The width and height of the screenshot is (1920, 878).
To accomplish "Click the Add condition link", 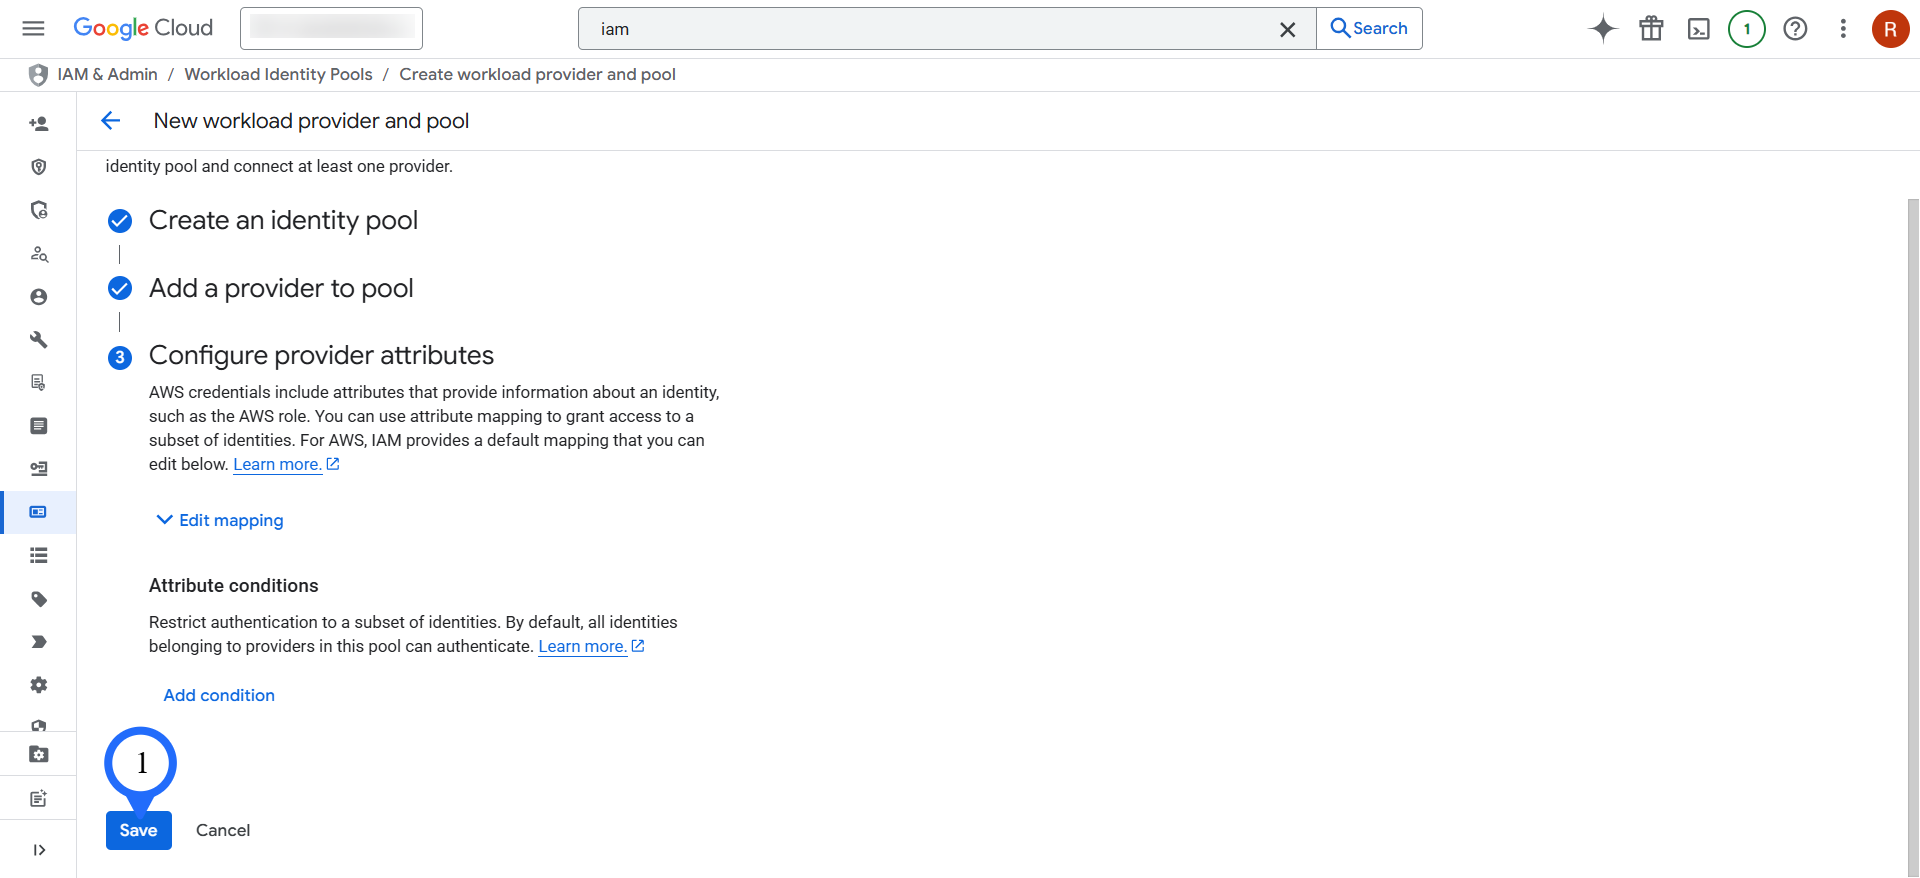I will (219, 695).
